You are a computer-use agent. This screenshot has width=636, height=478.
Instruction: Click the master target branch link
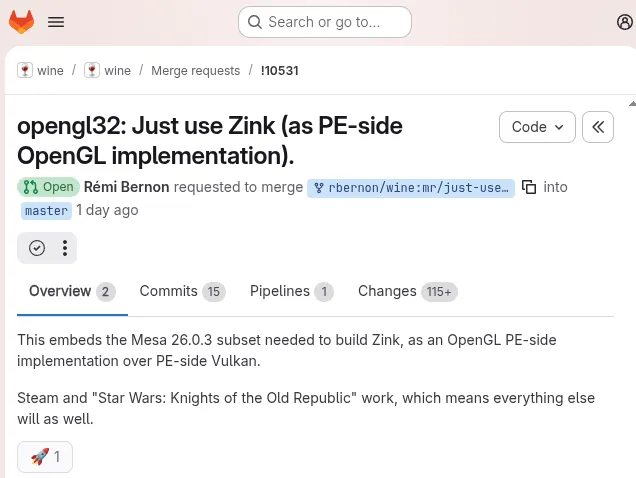[46, 211]
